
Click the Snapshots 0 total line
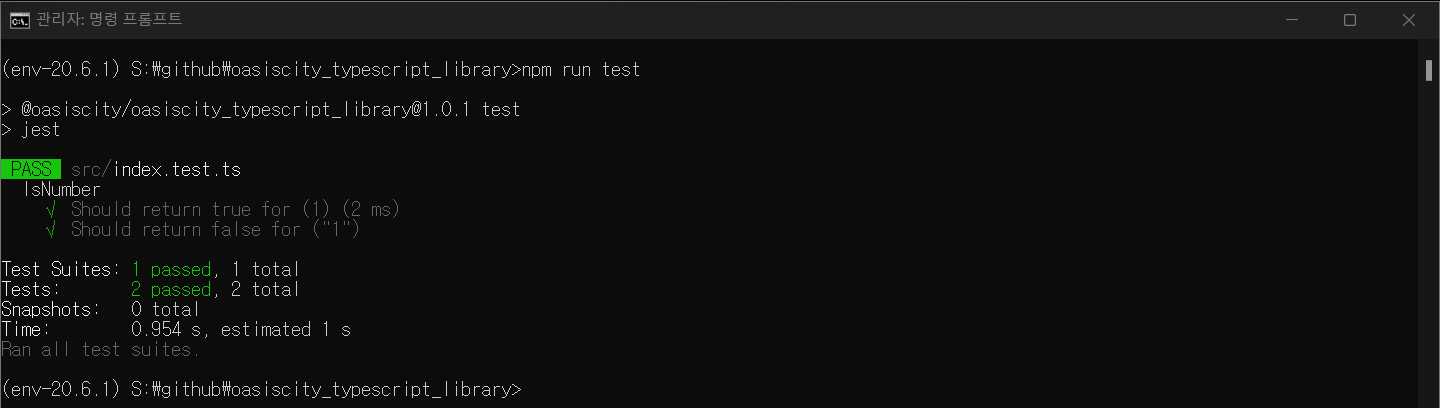point(101,309)
